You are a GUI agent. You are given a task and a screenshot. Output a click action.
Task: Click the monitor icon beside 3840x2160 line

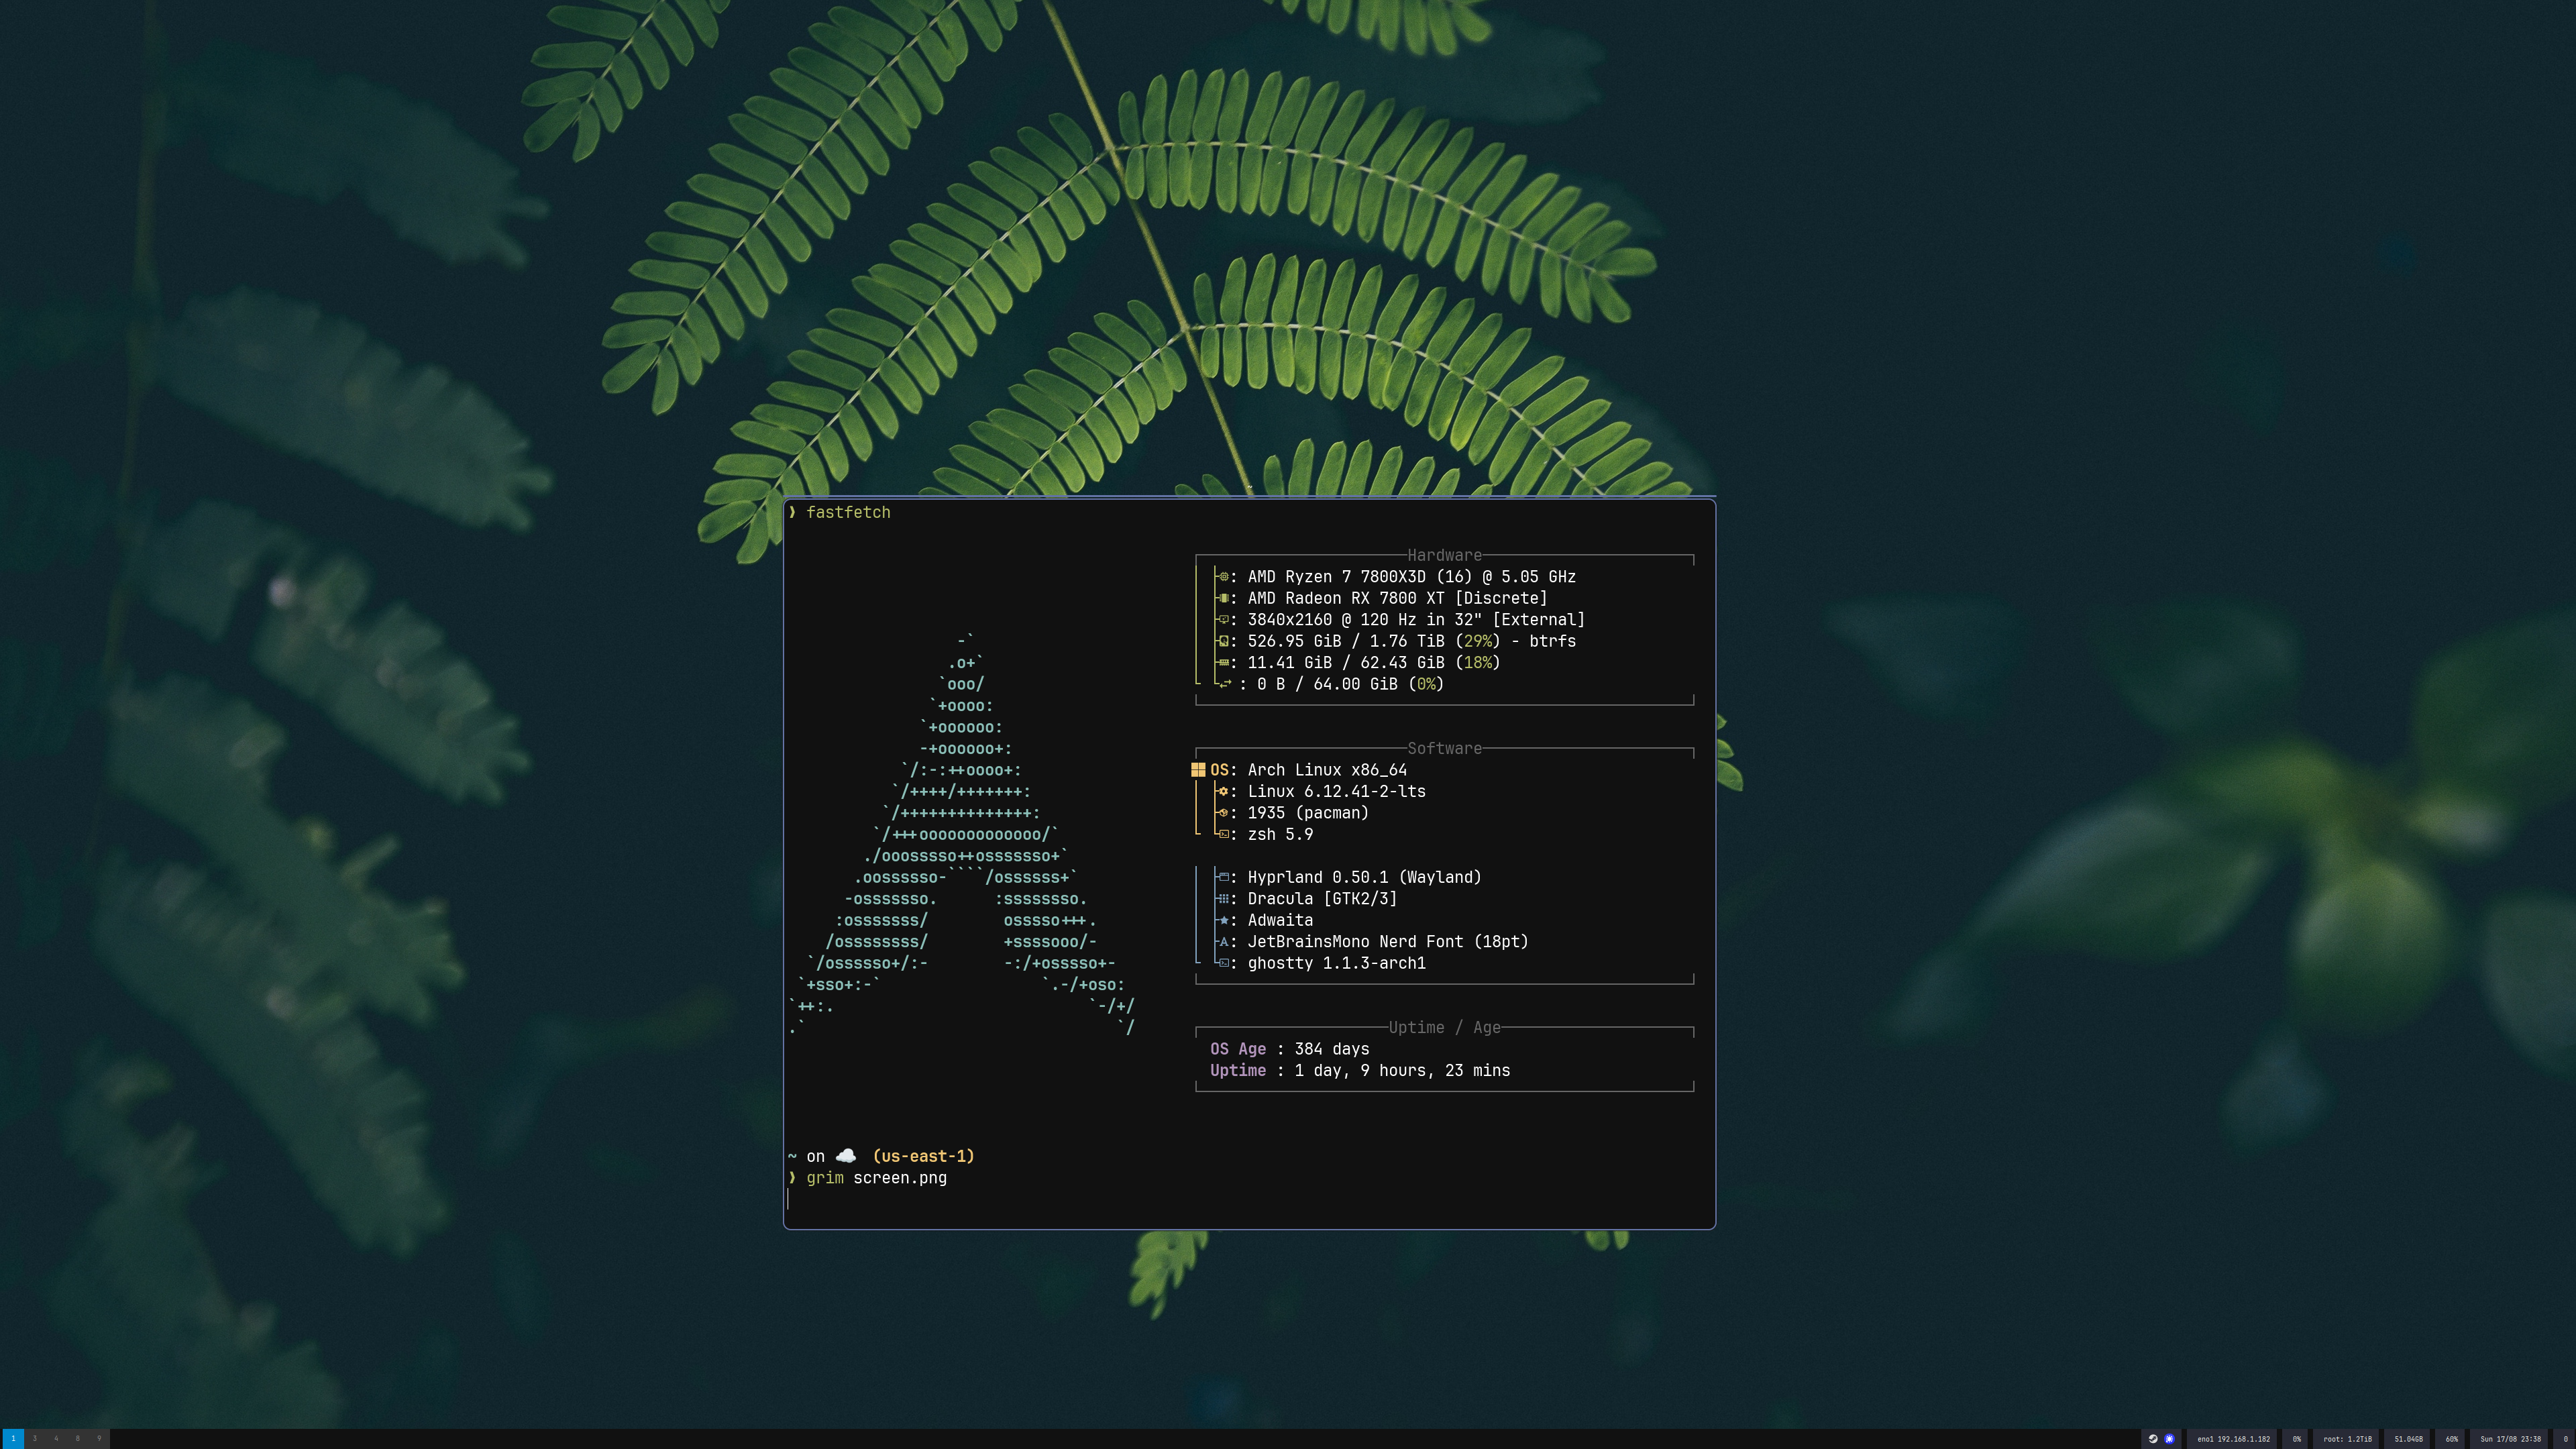1224,620
